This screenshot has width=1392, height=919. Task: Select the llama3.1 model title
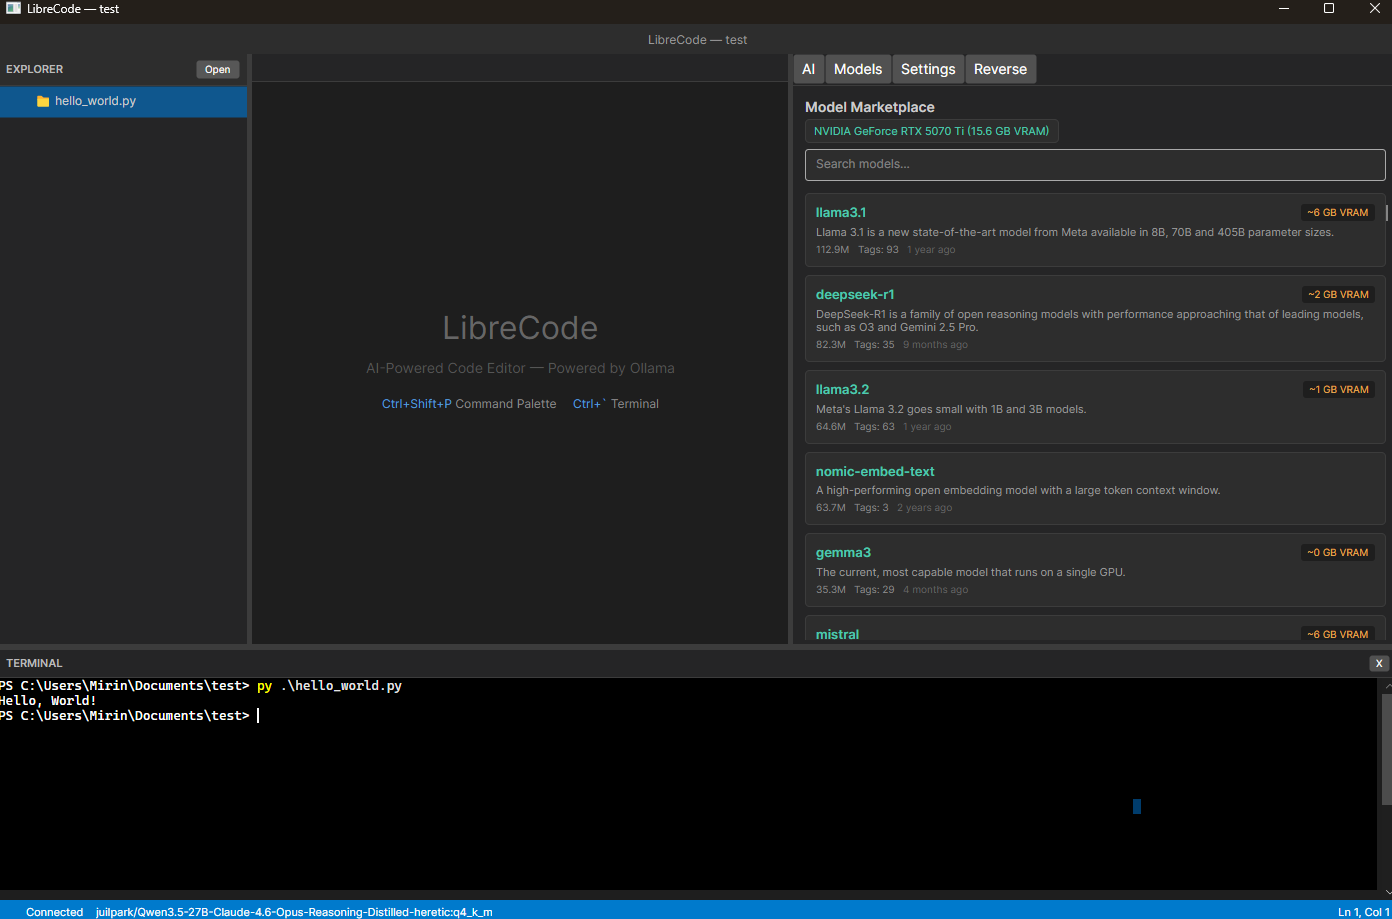click(841, 212)
